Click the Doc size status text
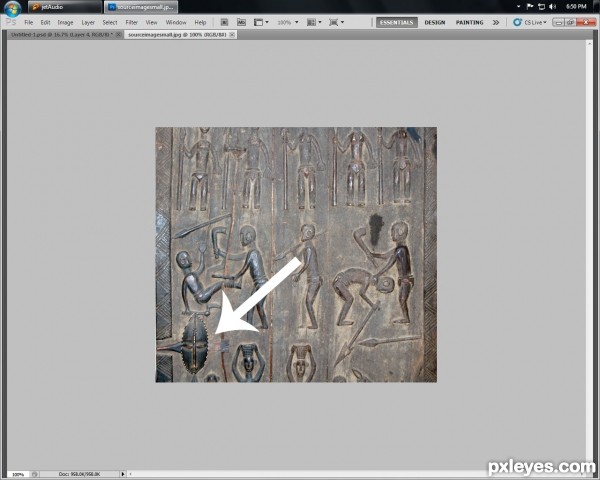The height and width of the screenshot is (480, 600). tap(79, 474)
